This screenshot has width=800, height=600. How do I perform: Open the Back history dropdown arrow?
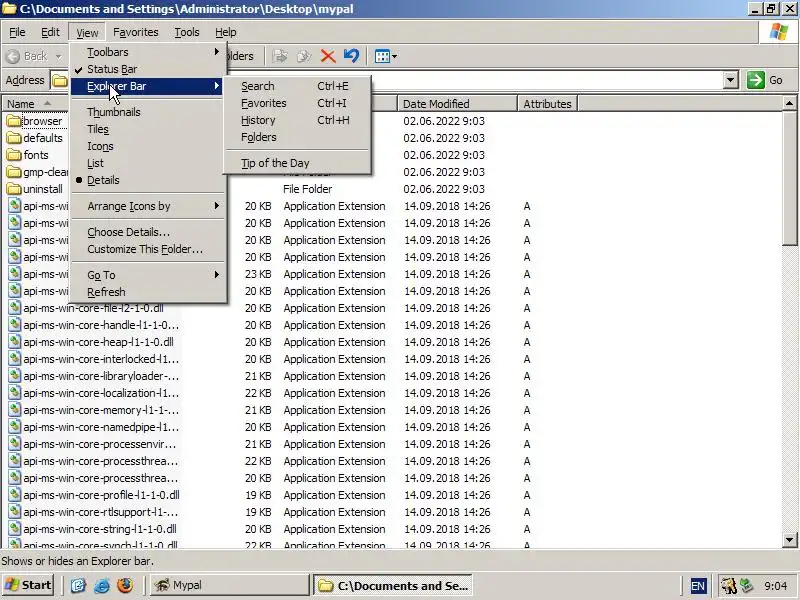[x=58, y=56]
